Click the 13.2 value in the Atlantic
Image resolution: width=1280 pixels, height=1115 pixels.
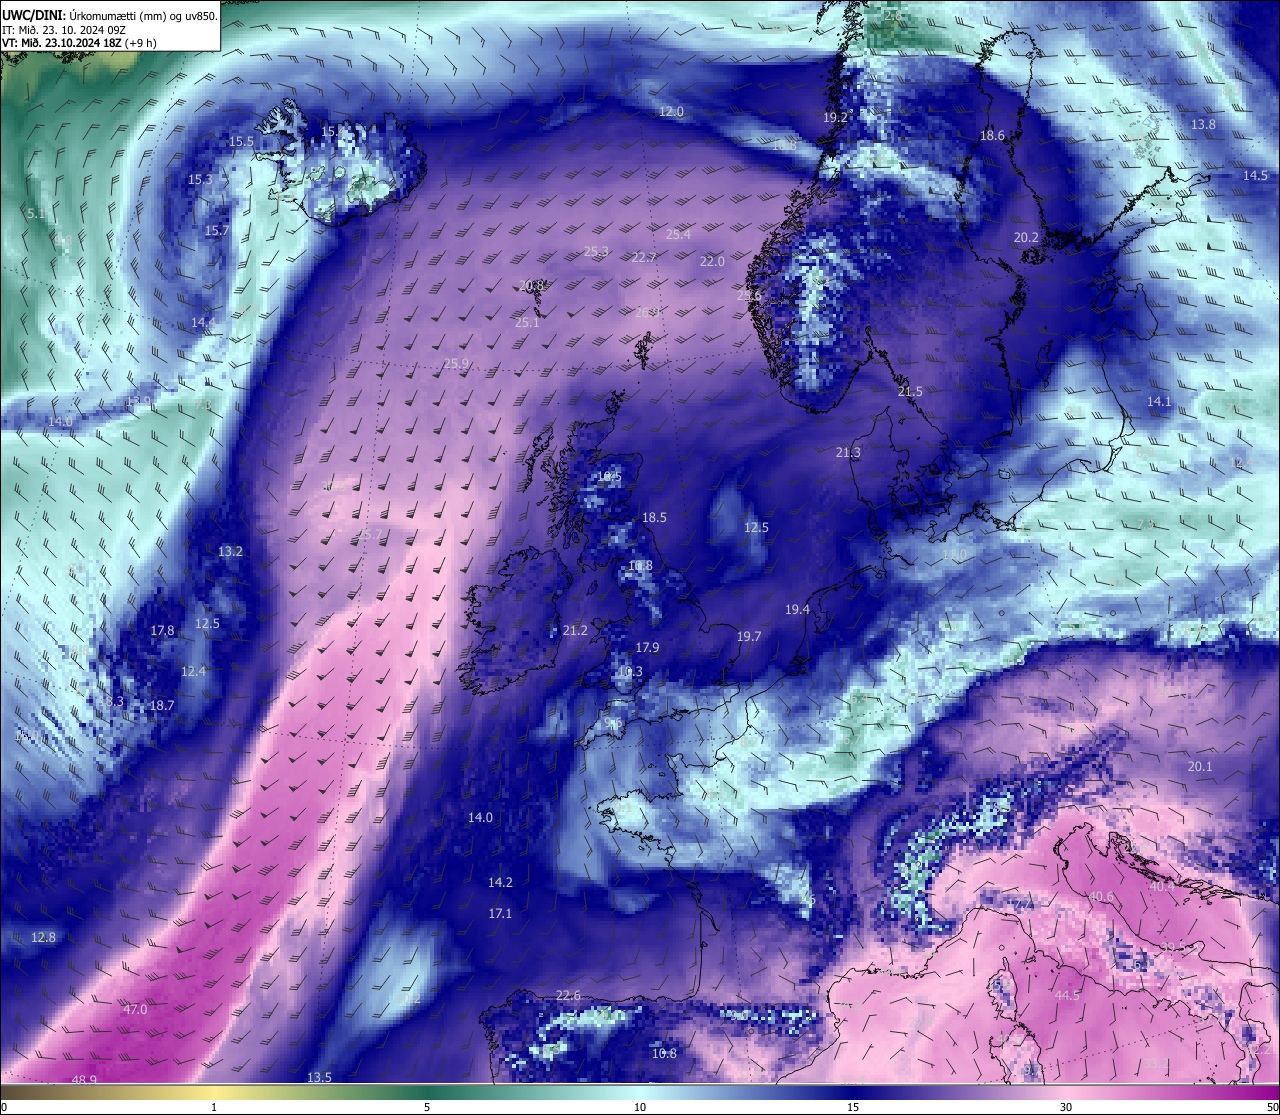[230, 552]
